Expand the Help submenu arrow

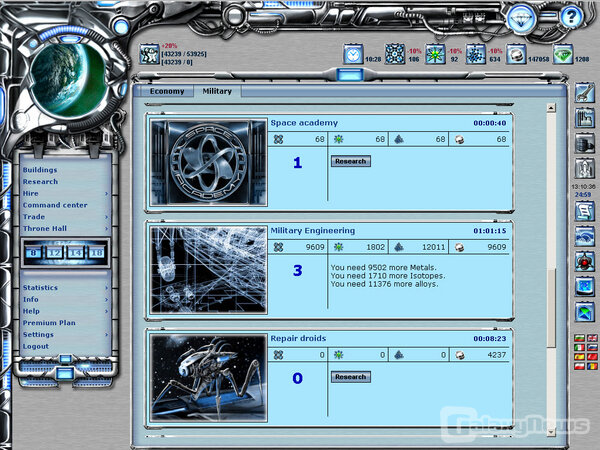(x=107, y=311)
